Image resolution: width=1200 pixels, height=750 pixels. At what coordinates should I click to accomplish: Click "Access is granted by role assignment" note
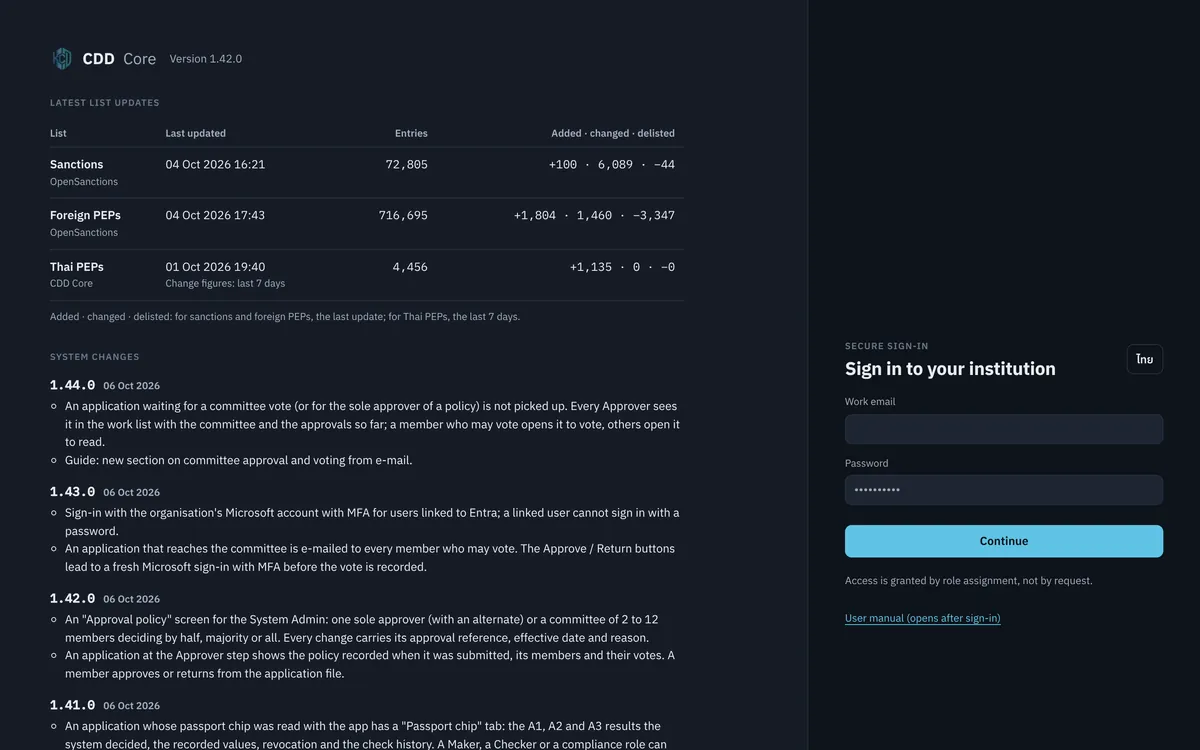click(968, 581)
